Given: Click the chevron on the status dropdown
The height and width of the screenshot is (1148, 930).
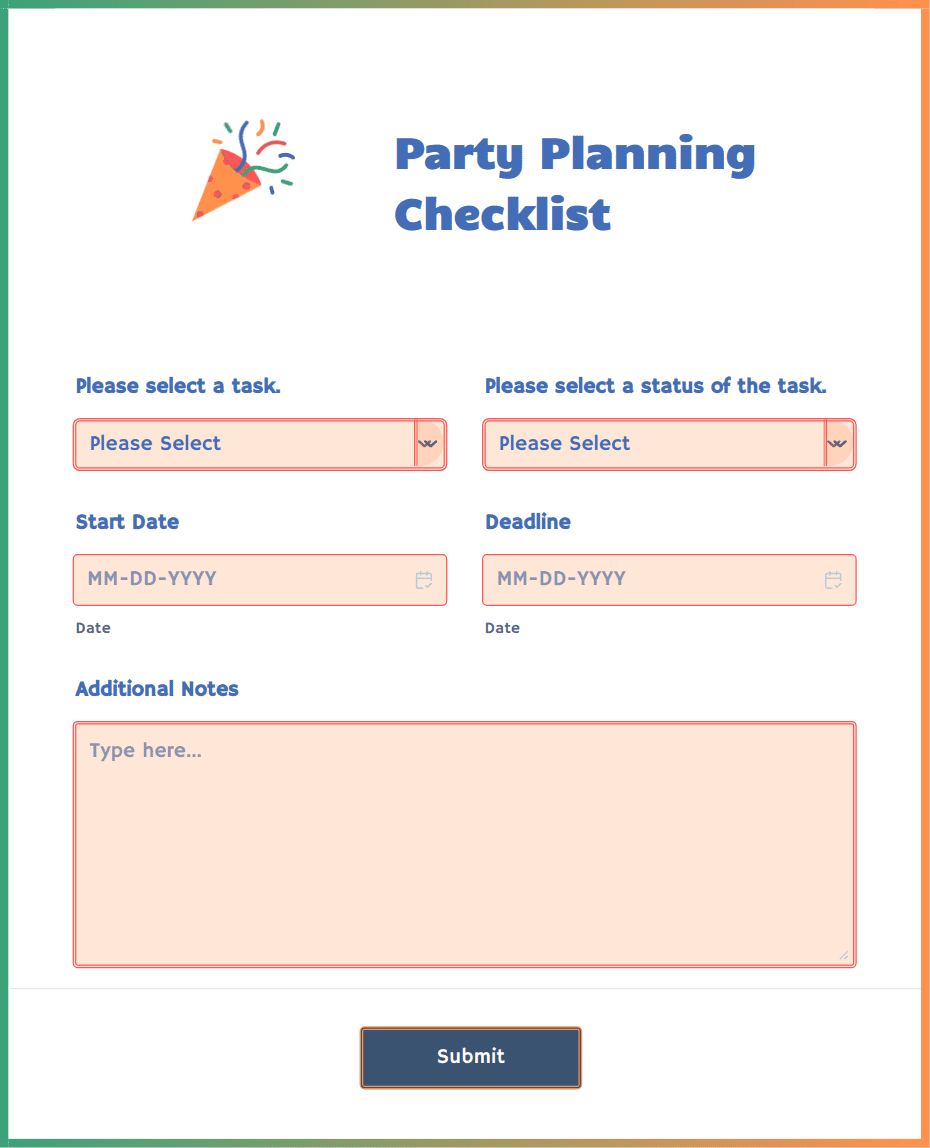Looking at the screenshot, I should click(x=839, y=444).
